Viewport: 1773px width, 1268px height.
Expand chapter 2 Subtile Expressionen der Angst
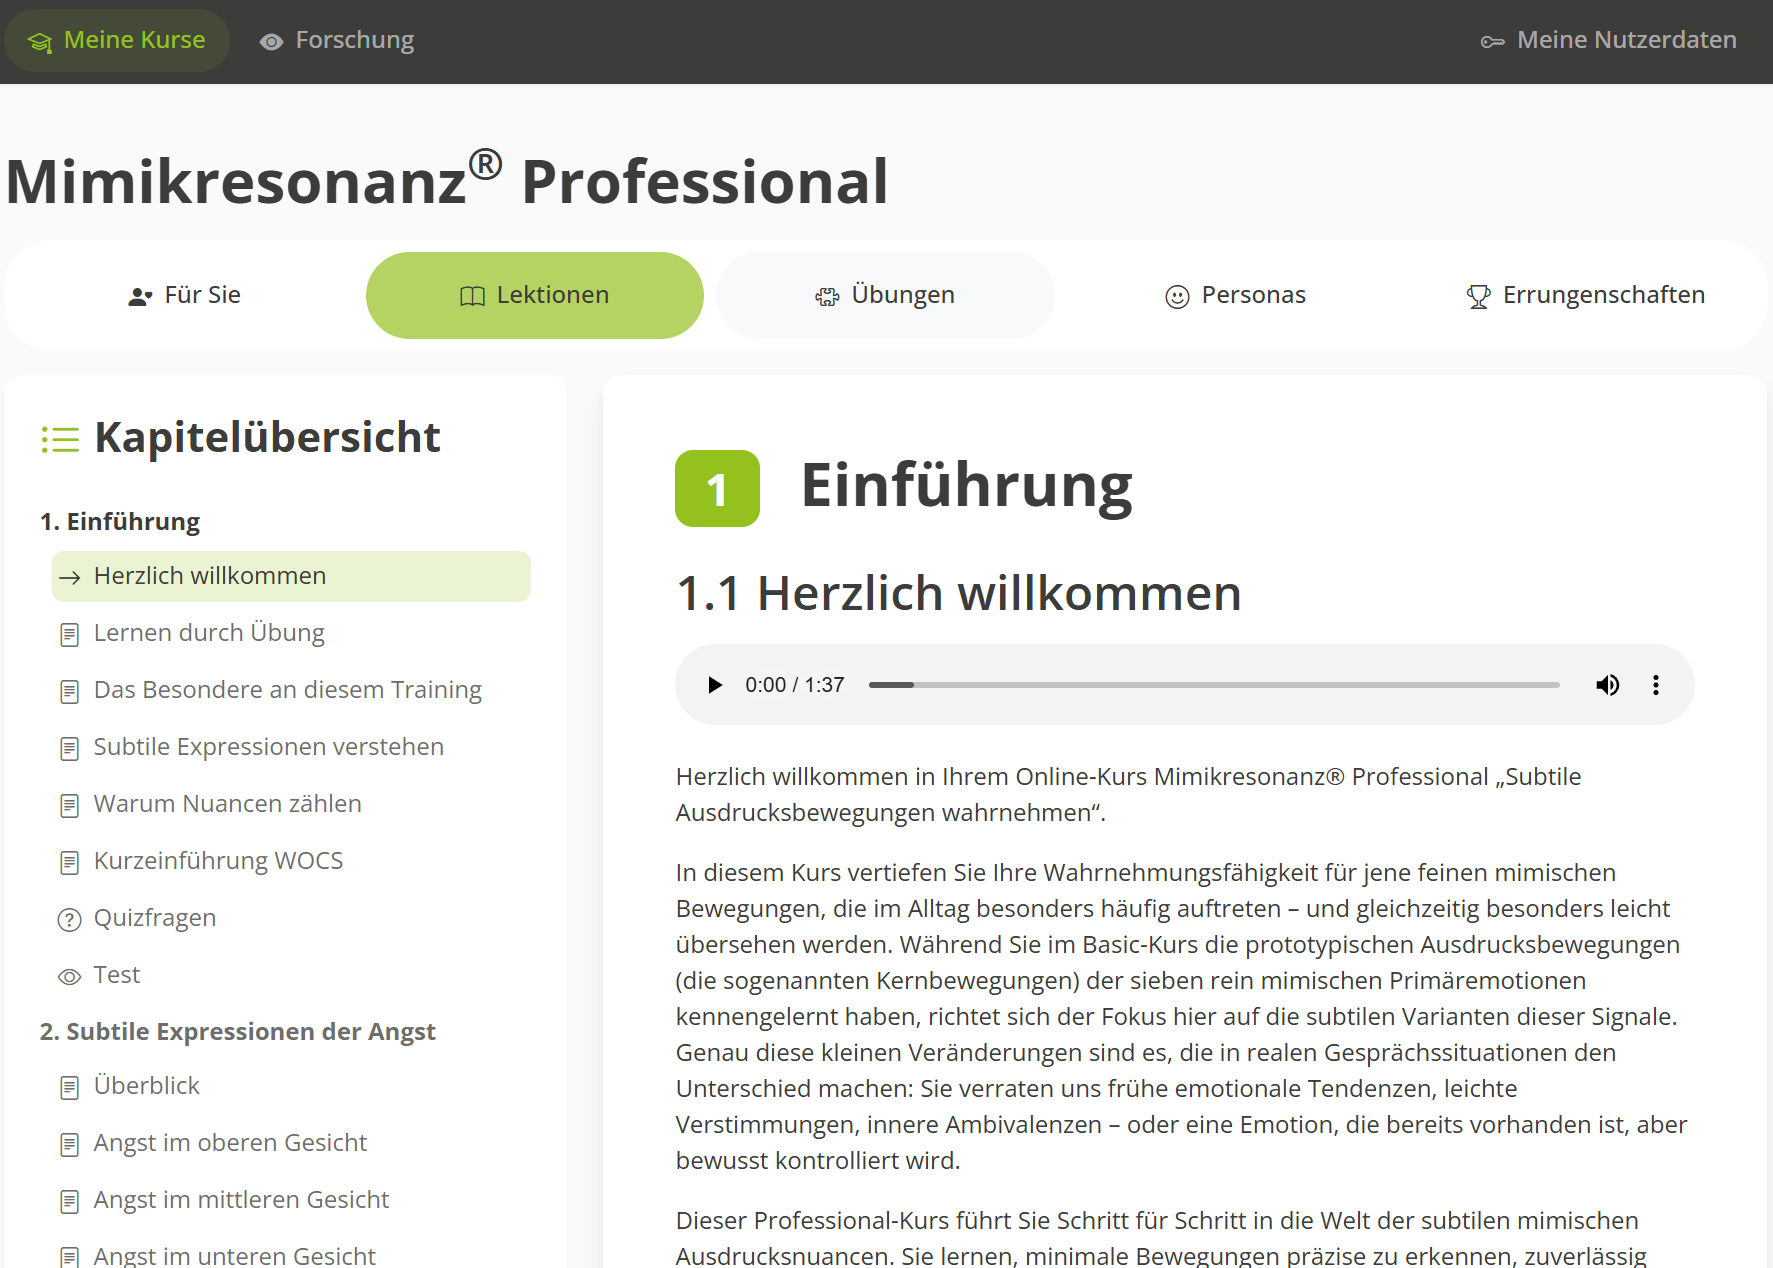(x=237, y=1031)
